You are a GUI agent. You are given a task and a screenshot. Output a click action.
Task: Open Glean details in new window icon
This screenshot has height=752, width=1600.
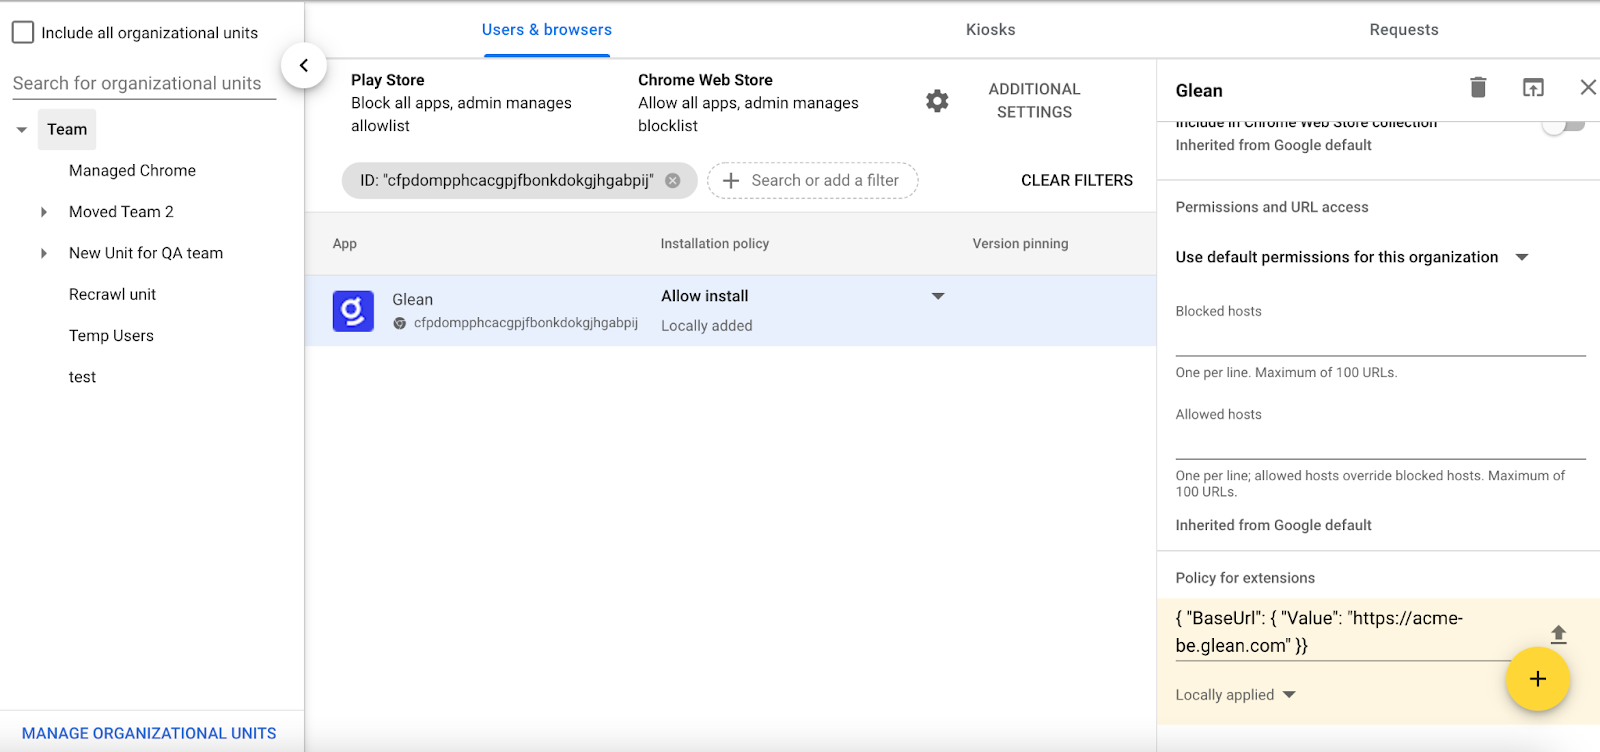click(1533, 88)
